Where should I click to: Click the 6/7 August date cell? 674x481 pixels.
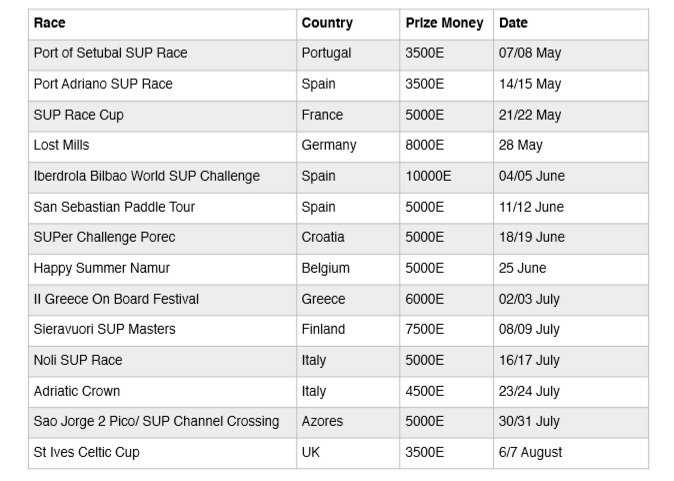530,452
